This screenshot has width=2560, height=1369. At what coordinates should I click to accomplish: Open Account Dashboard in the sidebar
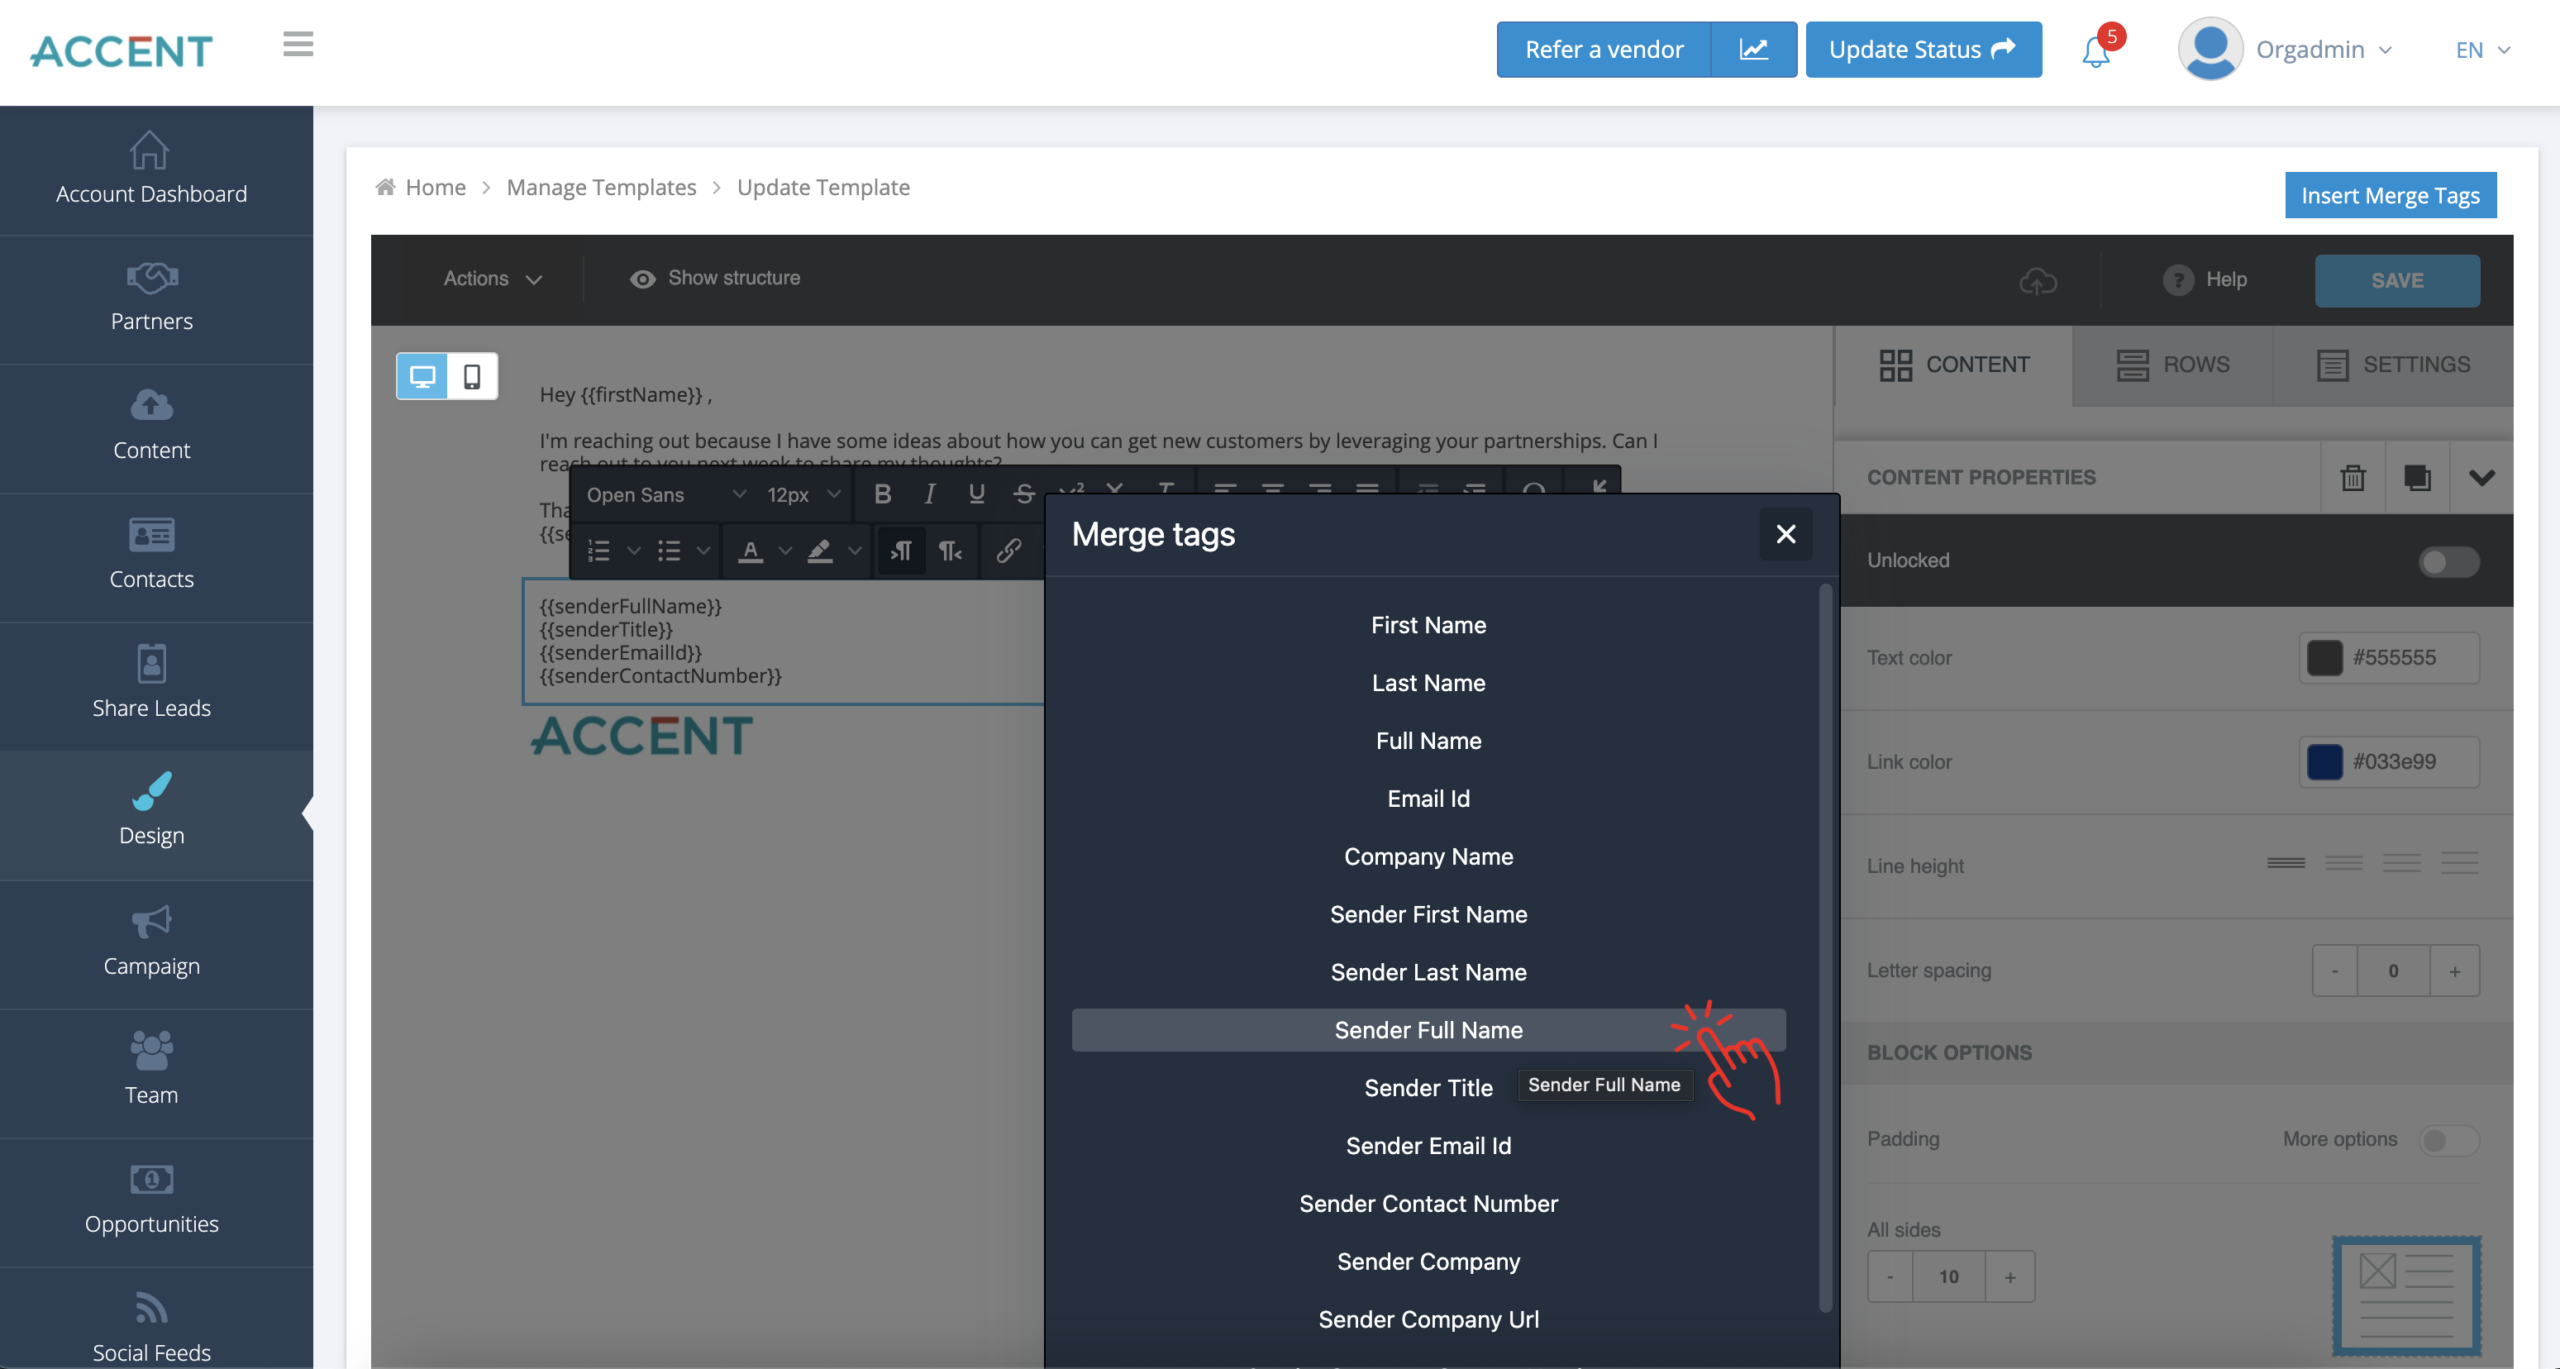(x=151, y=170)
